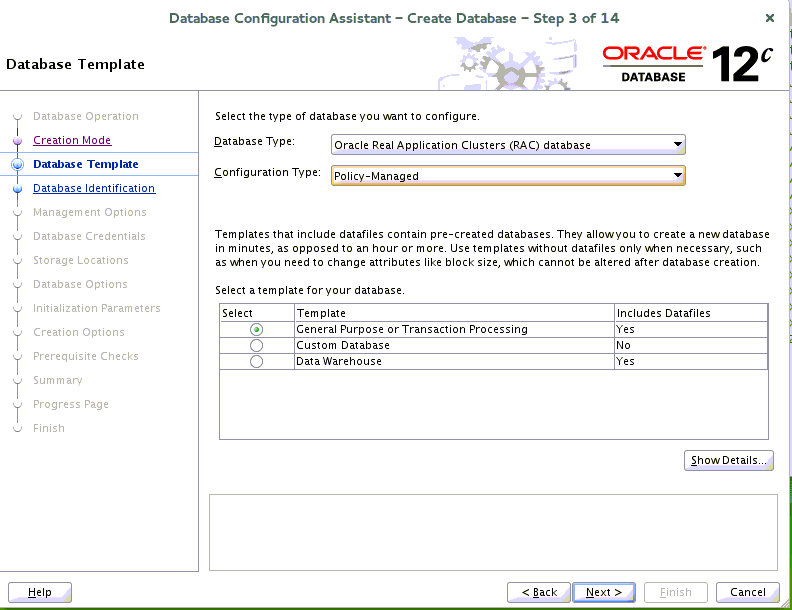This screenshot has width=792, height=610.
Task: Select the Data Warehouse radio button
Action: pos(256,362)
